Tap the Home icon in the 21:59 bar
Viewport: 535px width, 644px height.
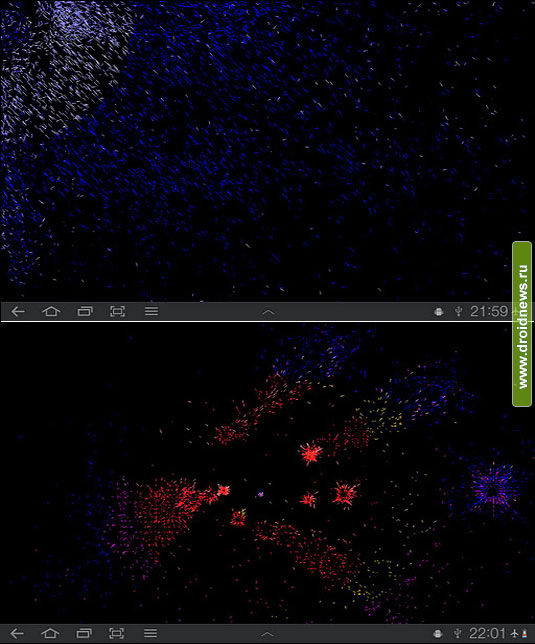(x=51, y=311)
